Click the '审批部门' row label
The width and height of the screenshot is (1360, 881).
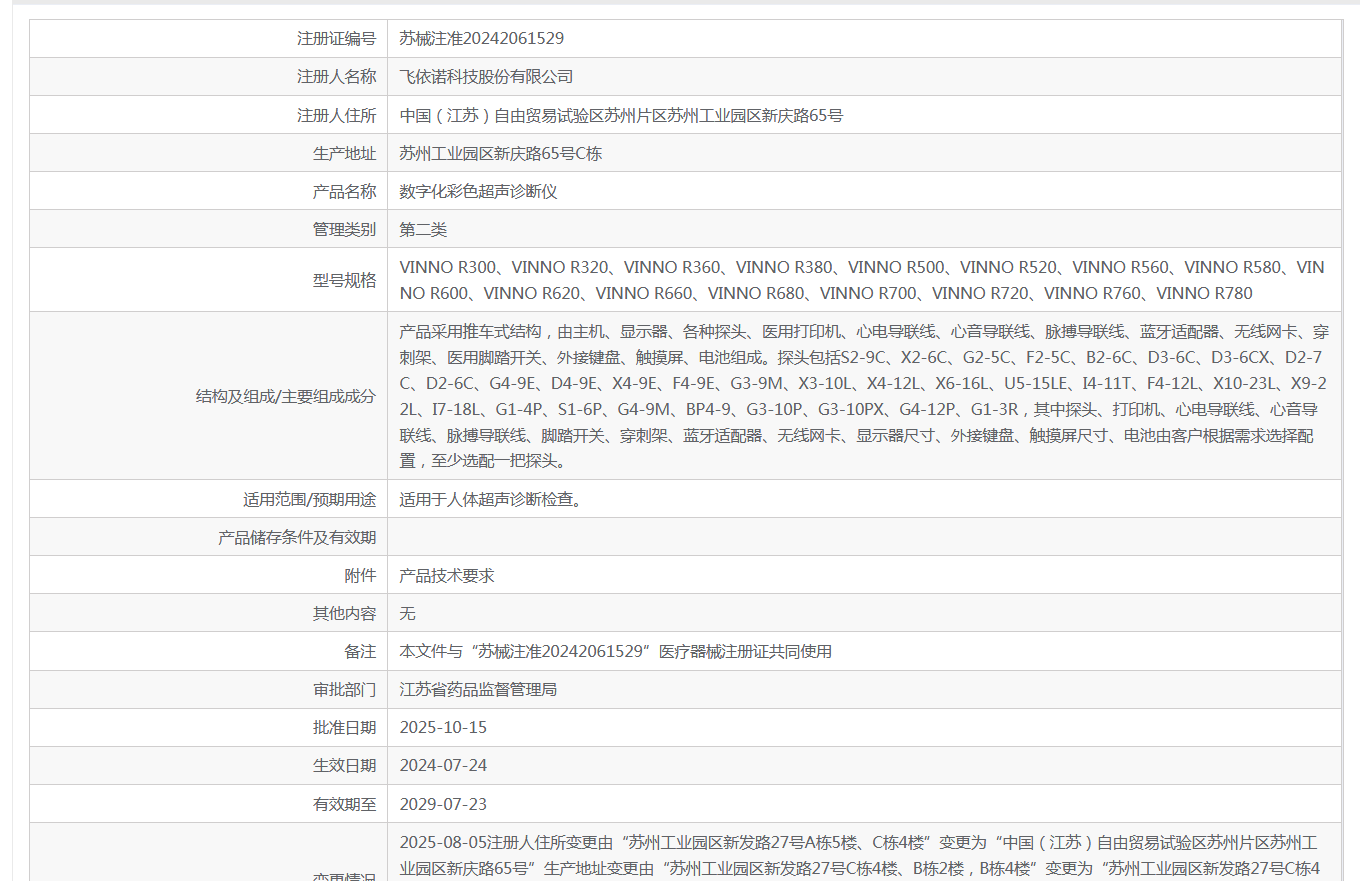[x=344, y=689]
